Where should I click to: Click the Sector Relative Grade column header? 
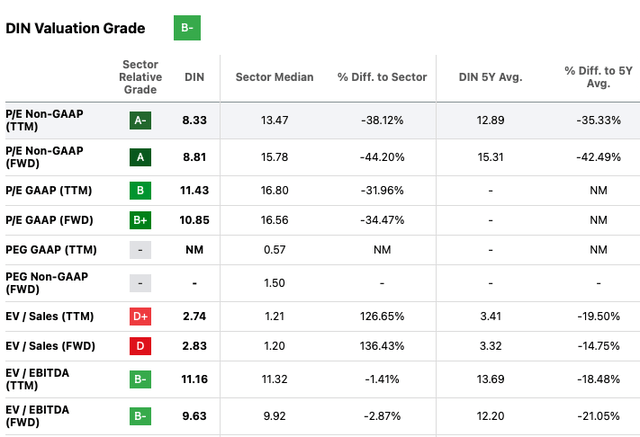coord(140,77)
